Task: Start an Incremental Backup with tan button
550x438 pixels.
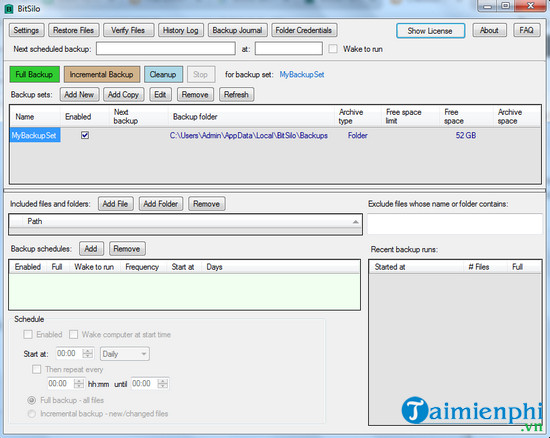Action: [x=102, y=74]
